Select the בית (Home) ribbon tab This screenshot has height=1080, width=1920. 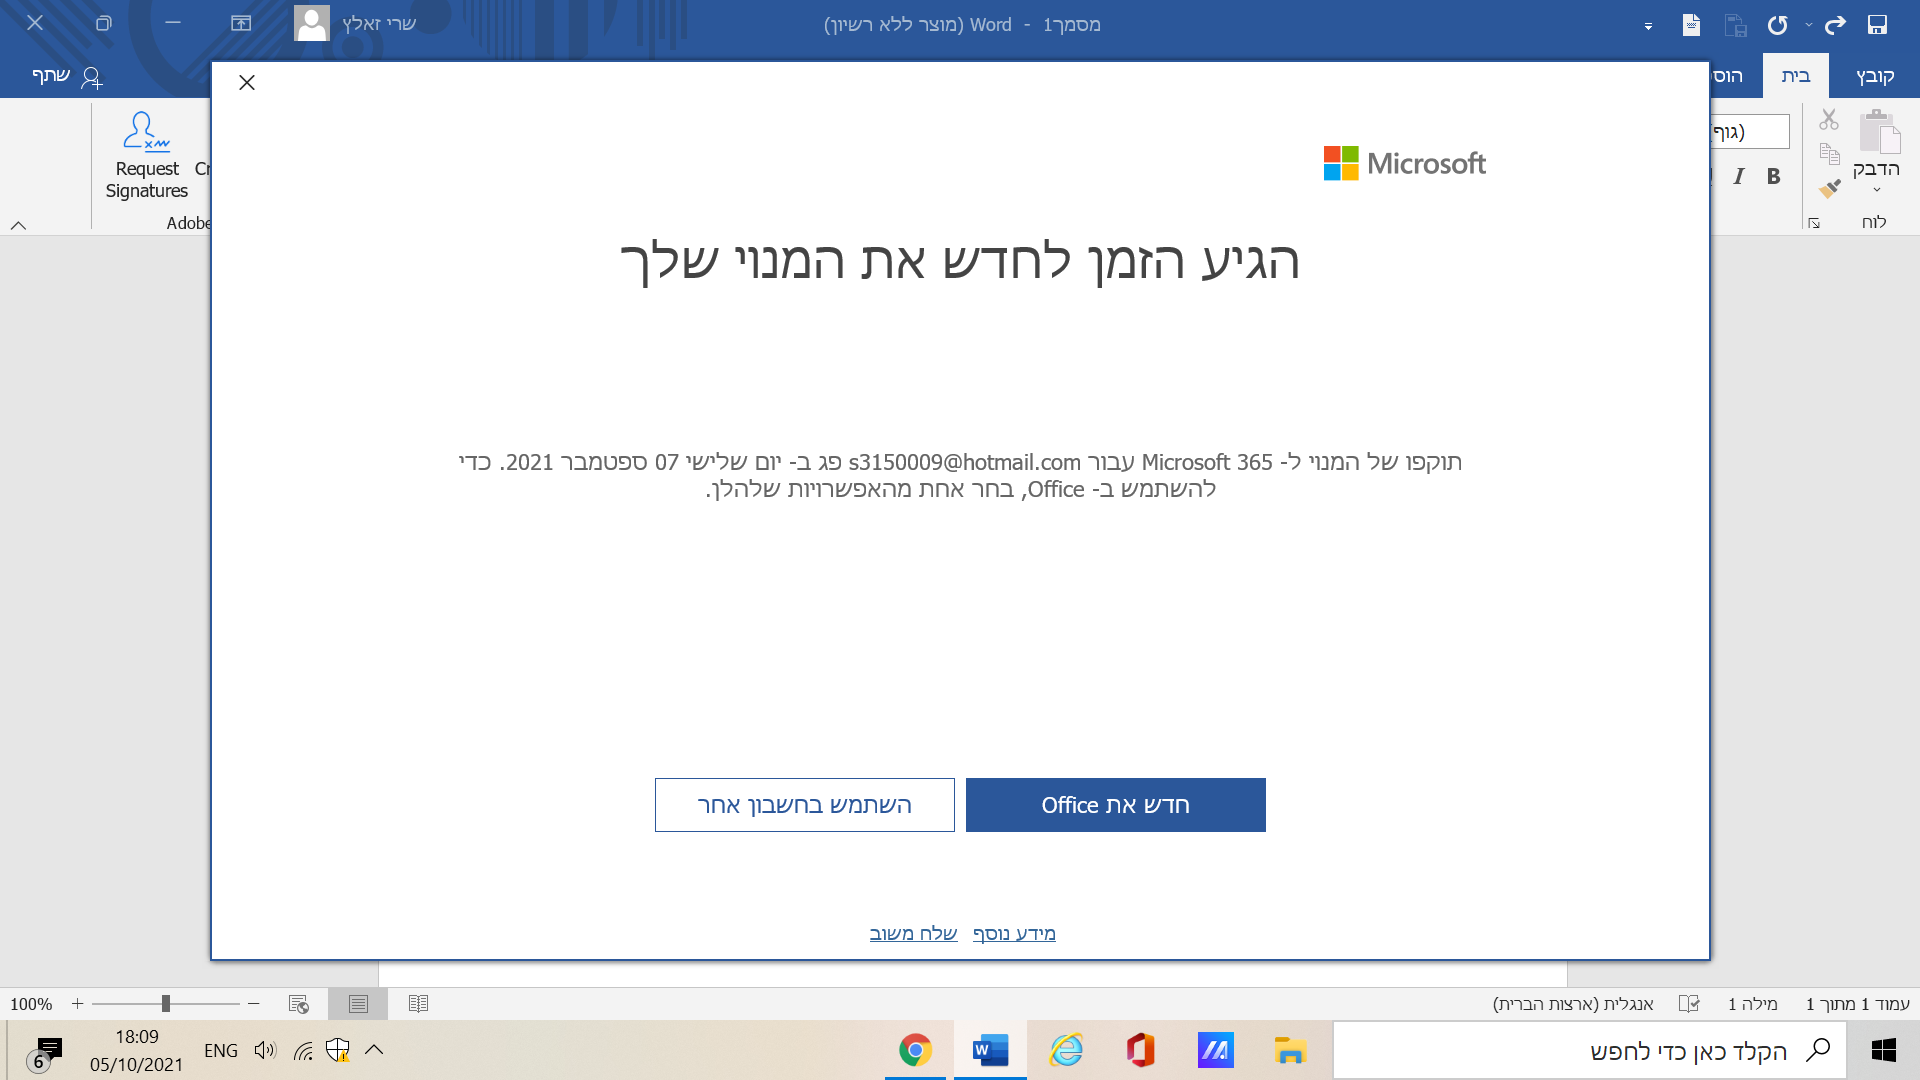coord(1796,76)
